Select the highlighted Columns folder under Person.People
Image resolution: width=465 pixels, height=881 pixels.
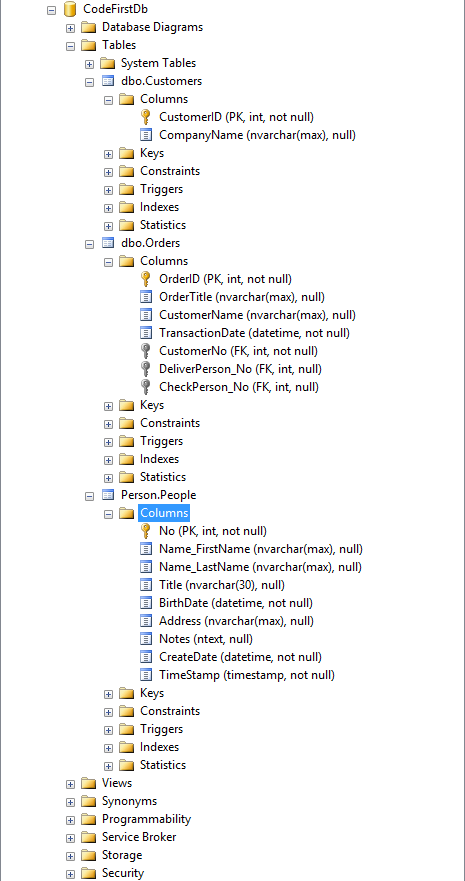click(164, 513)
